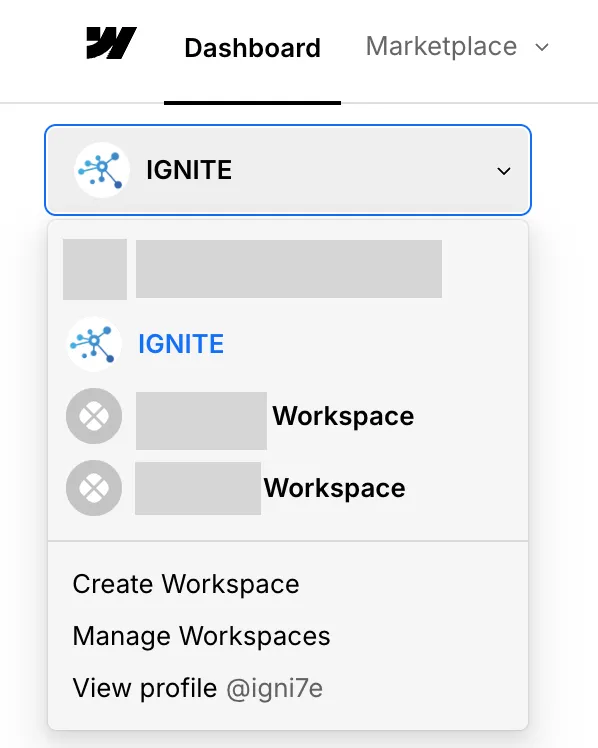Collapse the selector using its chevron arrow

click(x=504, y=171)
